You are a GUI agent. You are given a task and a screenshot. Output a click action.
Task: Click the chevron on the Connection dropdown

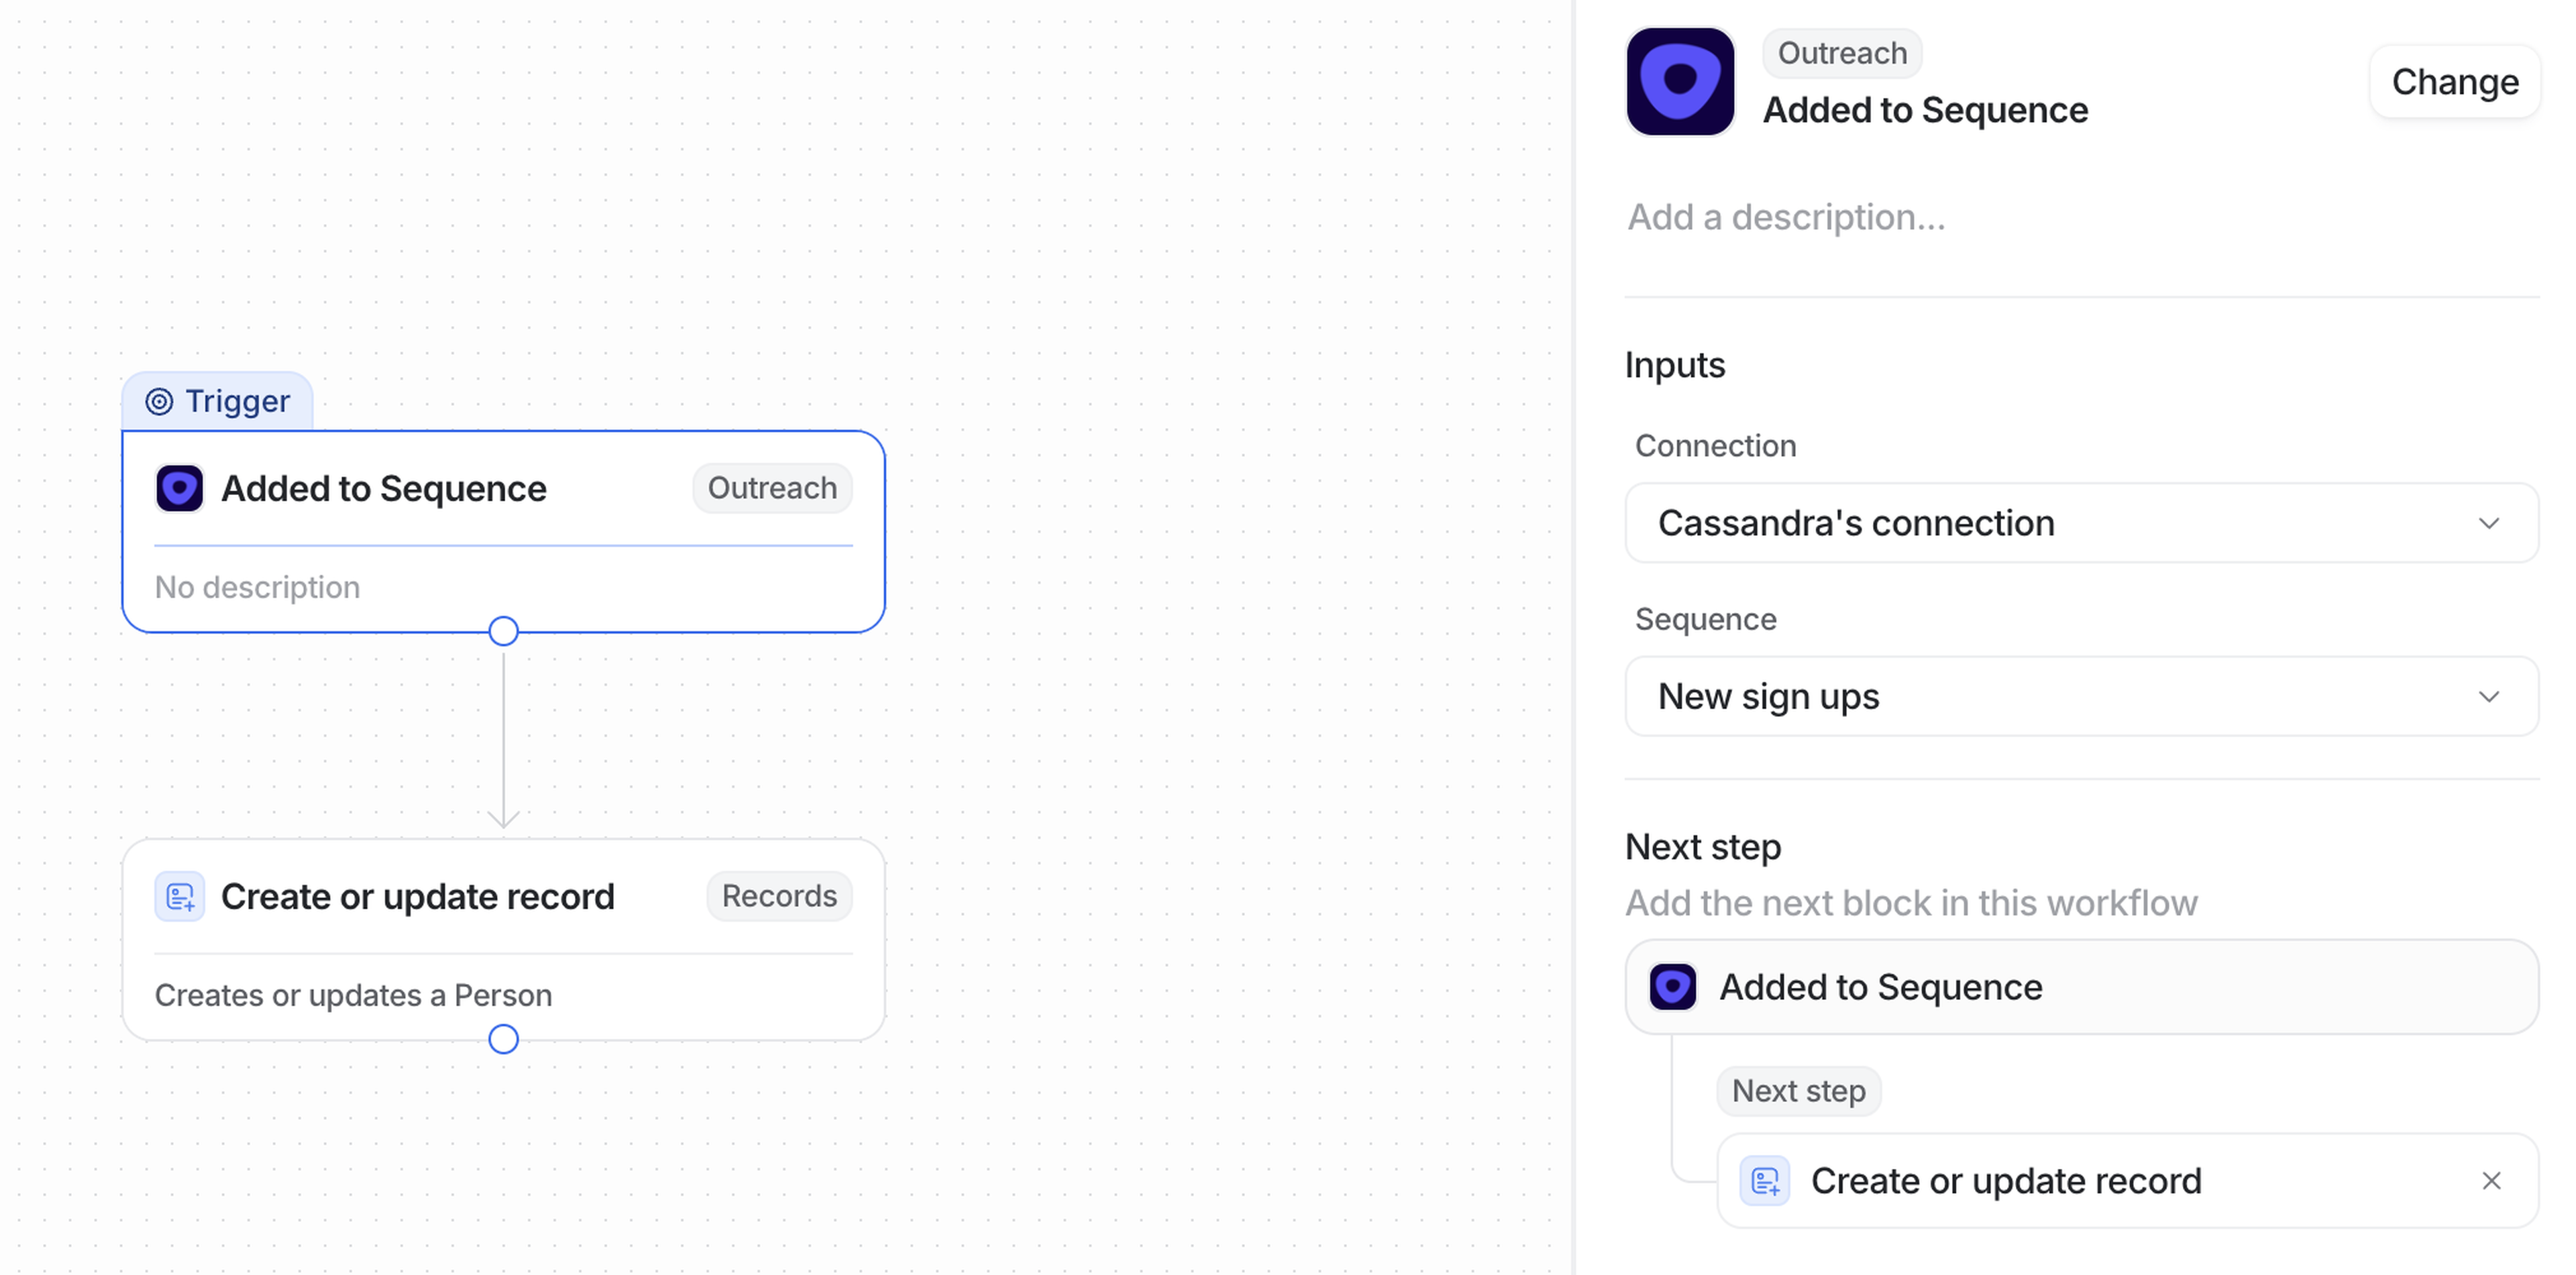[2489, 523]
